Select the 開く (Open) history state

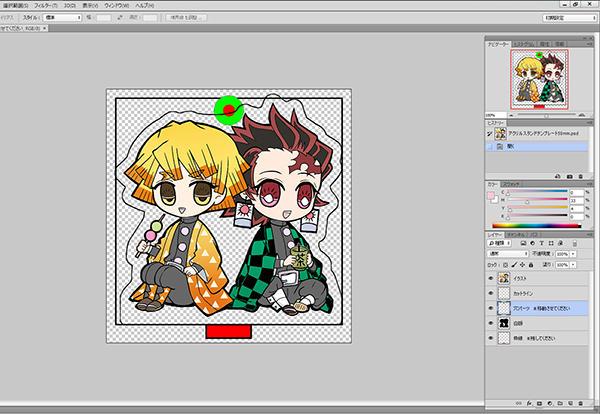[538, 147]
